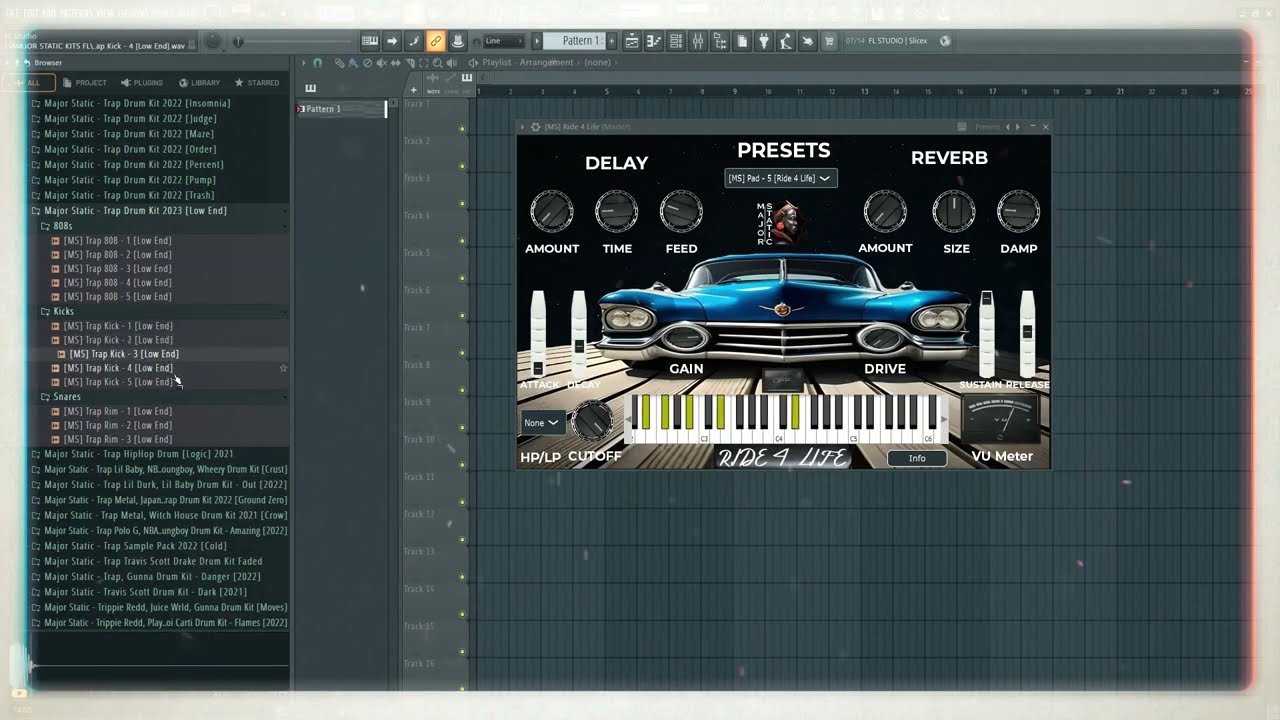Select the playback speaker tool in Playlist toolbar
Image resolution: width=1280 pixels, height=720 pixels.
pyautogui.click(x=451, y=63)
